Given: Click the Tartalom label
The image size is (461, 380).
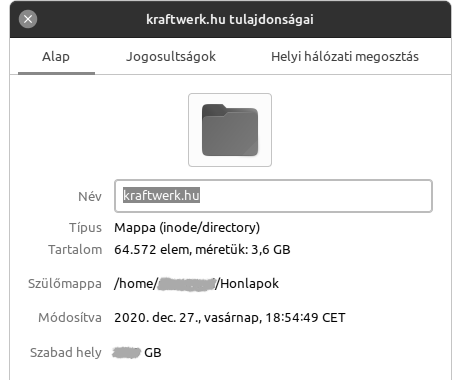Looking at the screenshot, I should pyautogui.click(x=75, y=250).
